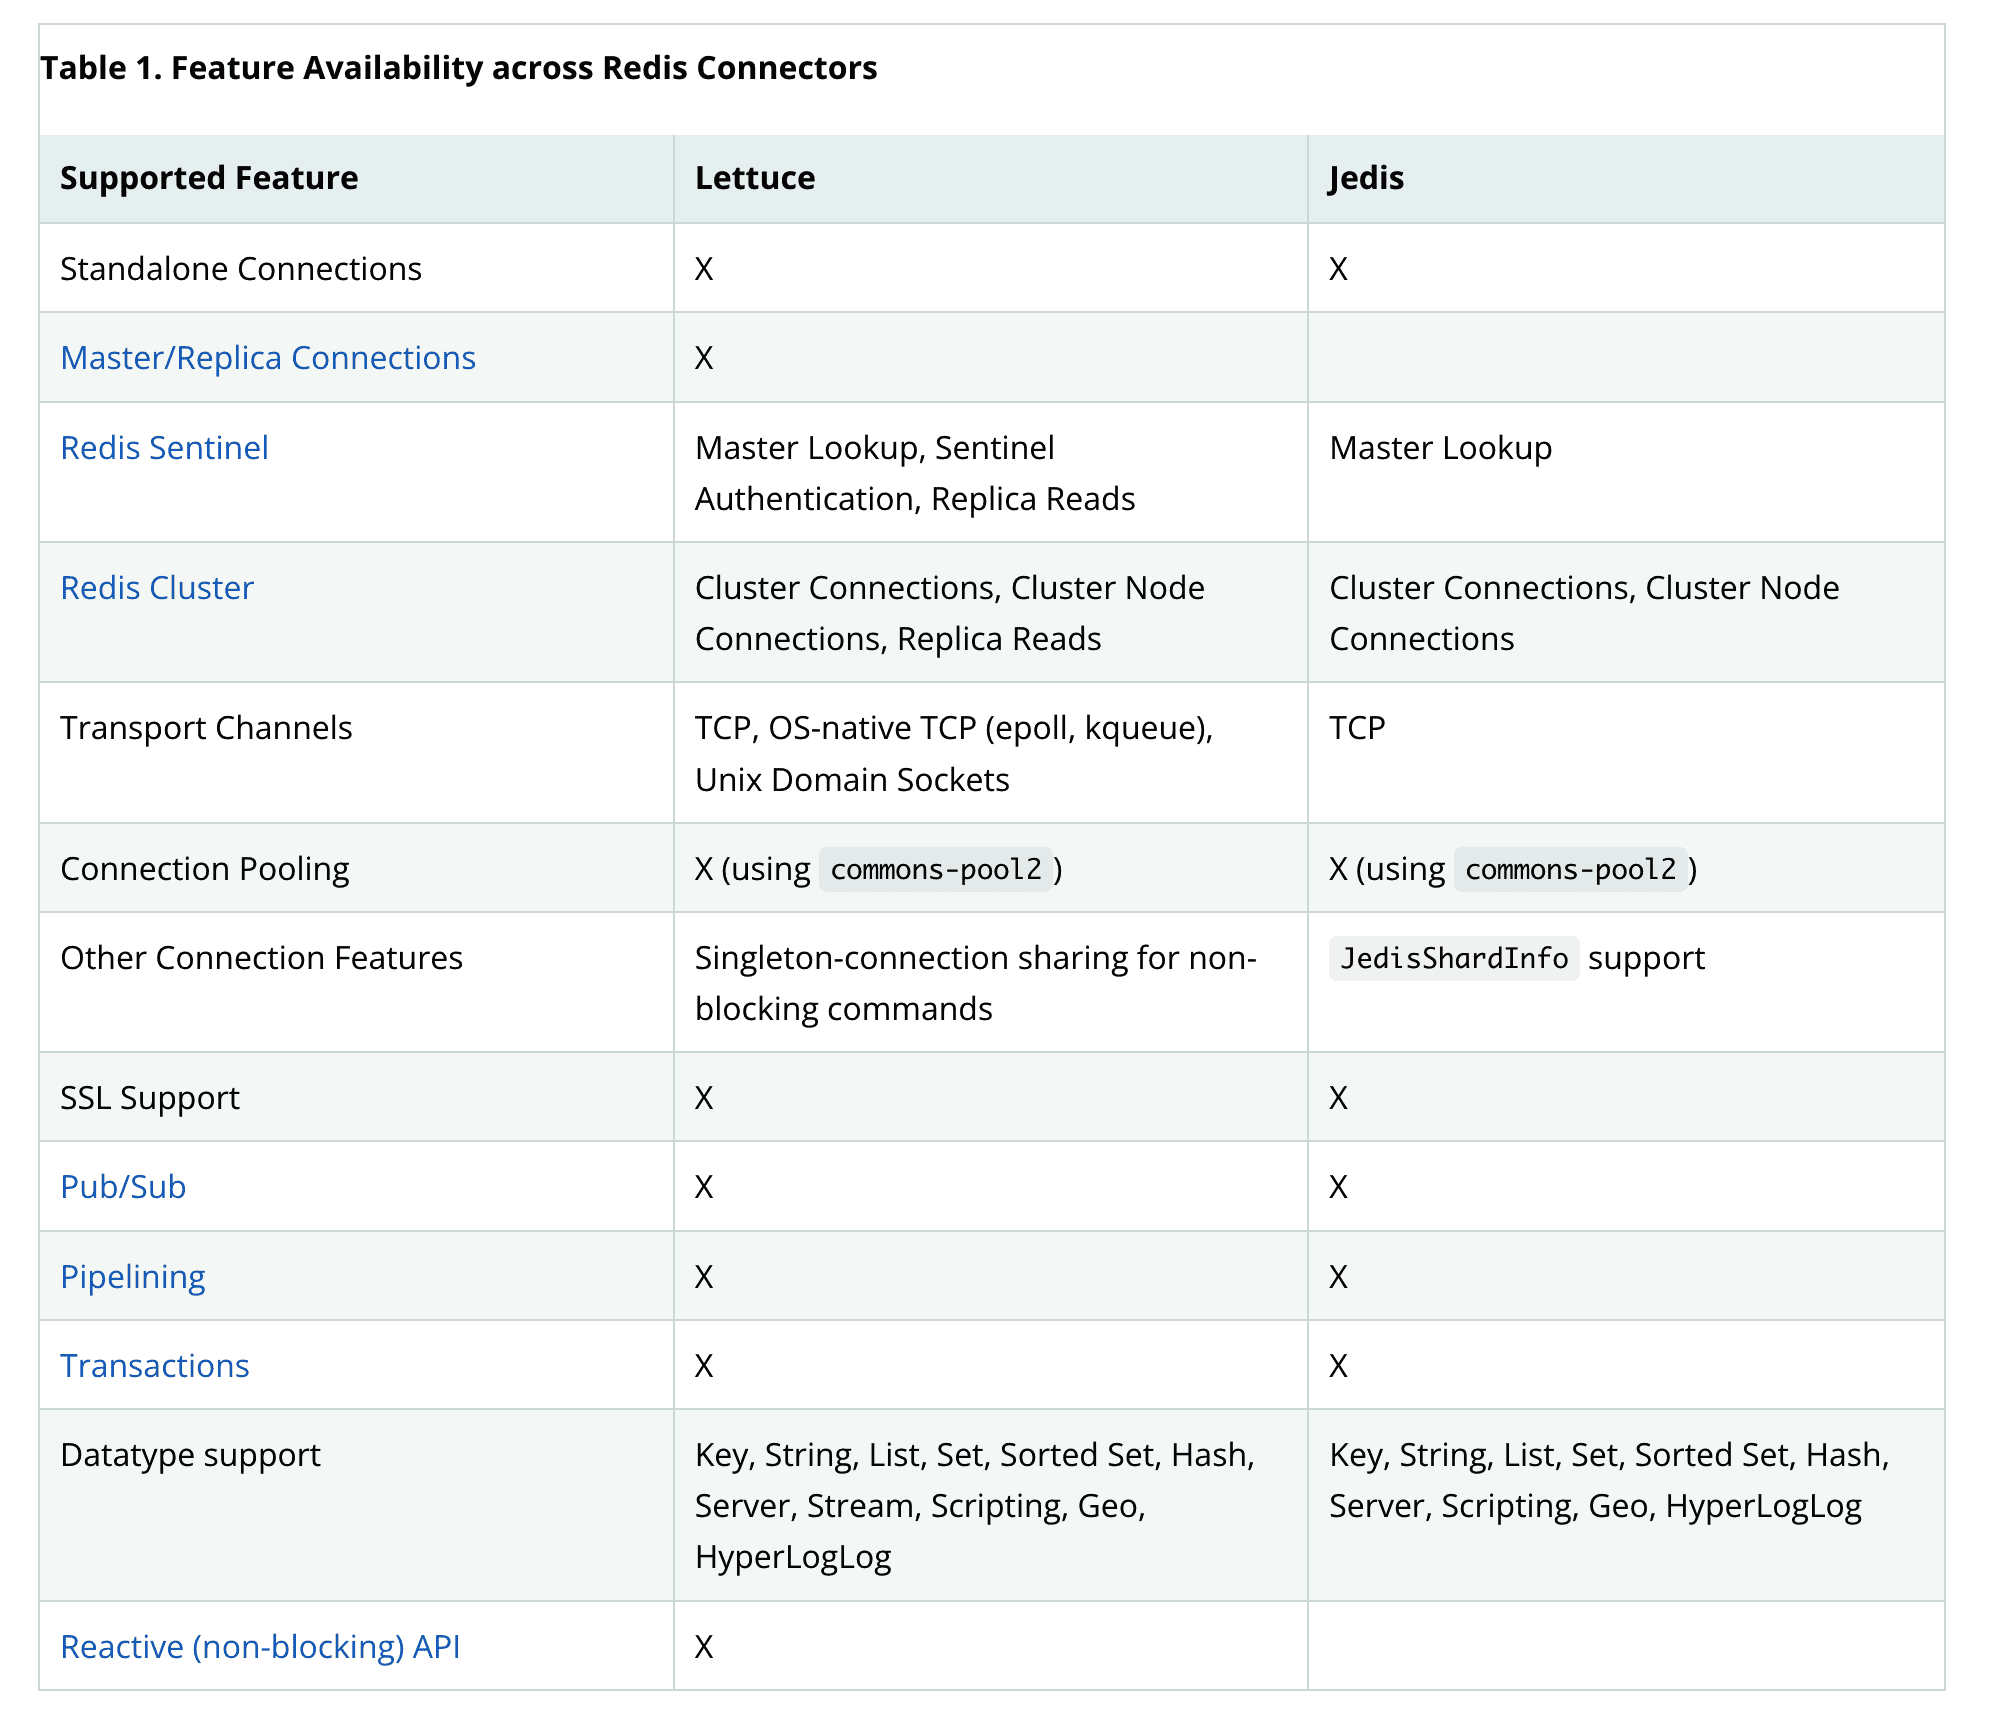Click commons-pool2 code in Jedis column
The height and width of the screenshot is (1730, 1996).
[x=1570, y=870]
